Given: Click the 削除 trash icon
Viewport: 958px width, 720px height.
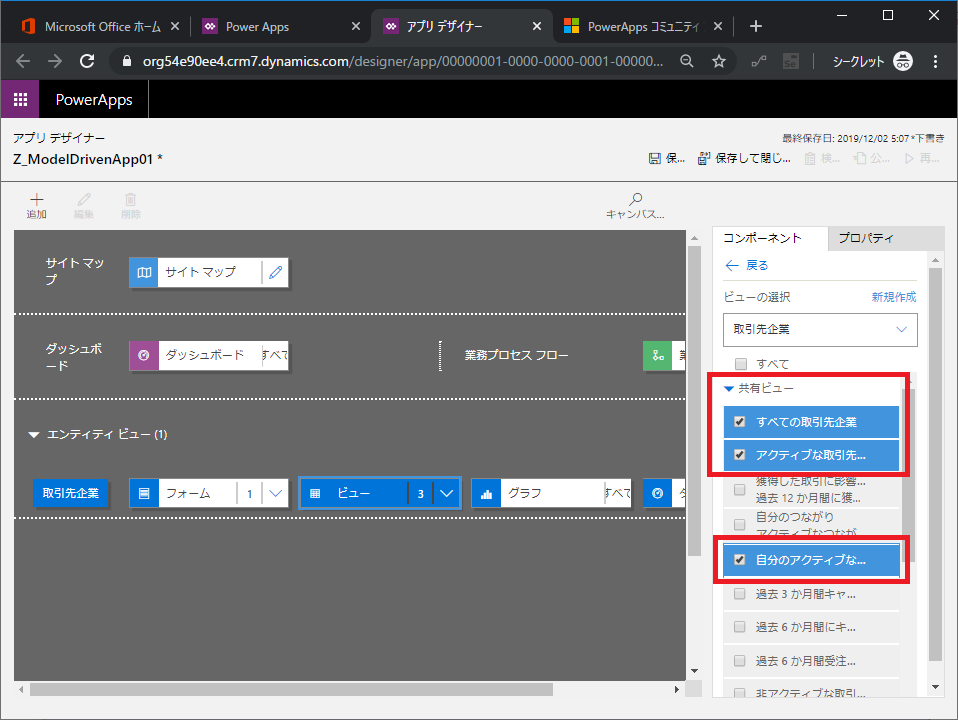Looking at the screenshot, I should [x=131, y=199].
